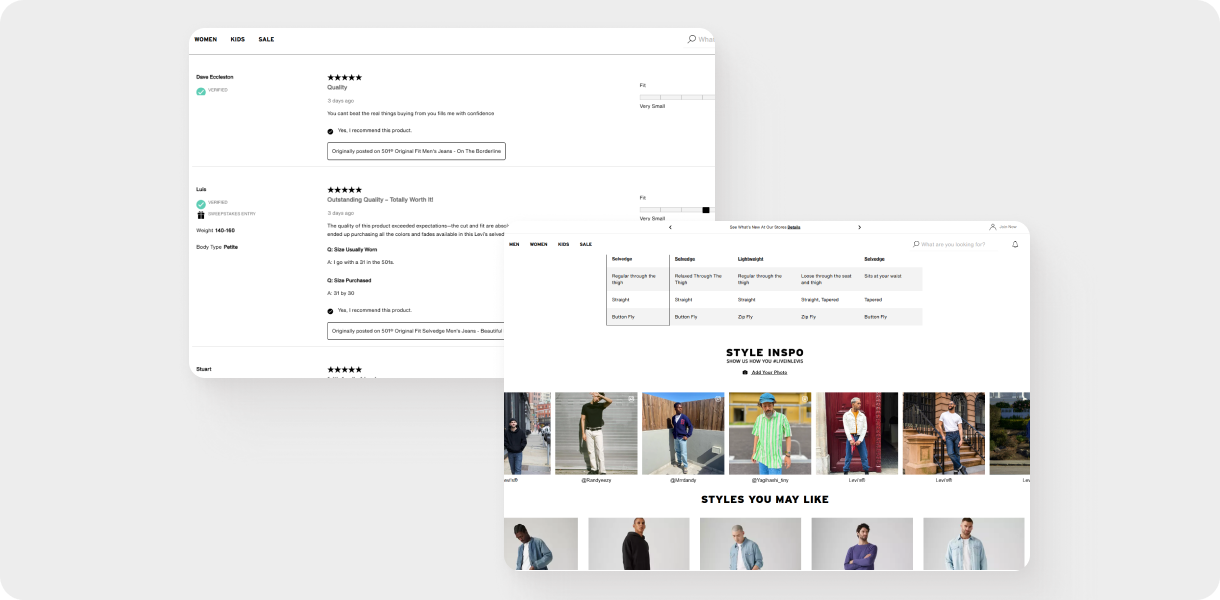Open the Levi's® photo with the red door

857,433
